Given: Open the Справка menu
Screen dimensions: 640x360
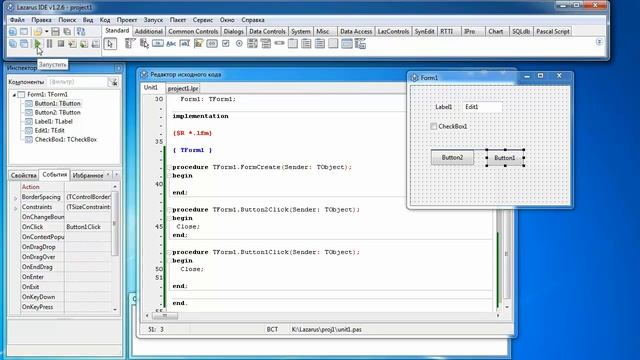Looking at the screenshot, I should point(253,20).
